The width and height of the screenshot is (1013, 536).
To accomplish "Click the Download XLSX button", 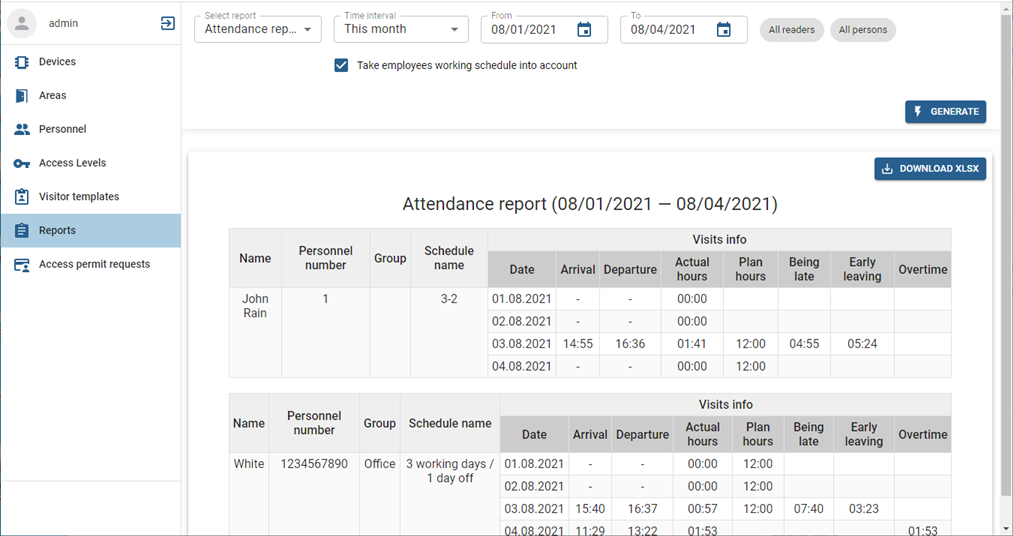I will 930,169.
